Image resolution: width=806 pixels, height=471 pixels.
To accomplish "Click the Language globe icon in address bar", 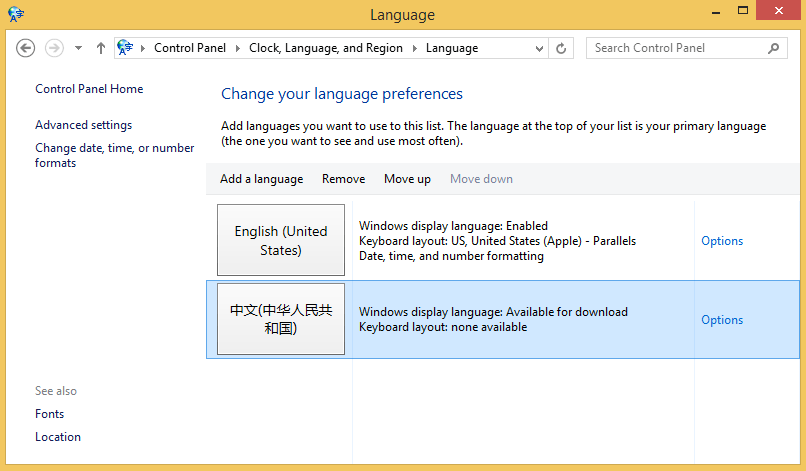I will click(x=125, y=48).
